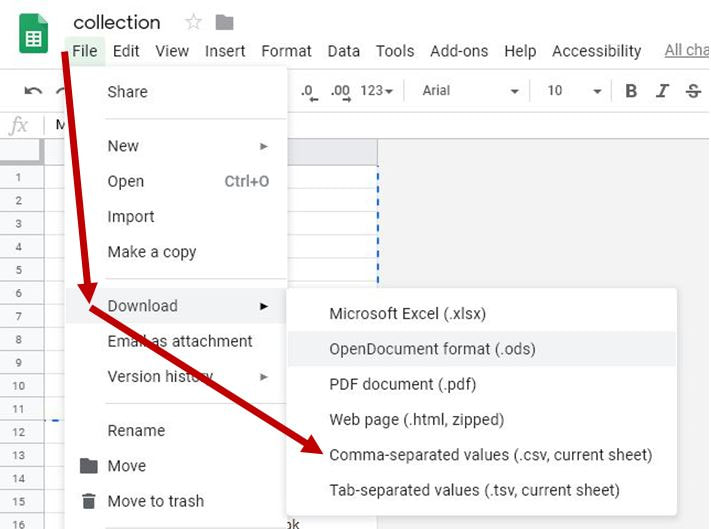711x529 pixels.
Task: Expand the Version history submenu
Action: (176, 377)
